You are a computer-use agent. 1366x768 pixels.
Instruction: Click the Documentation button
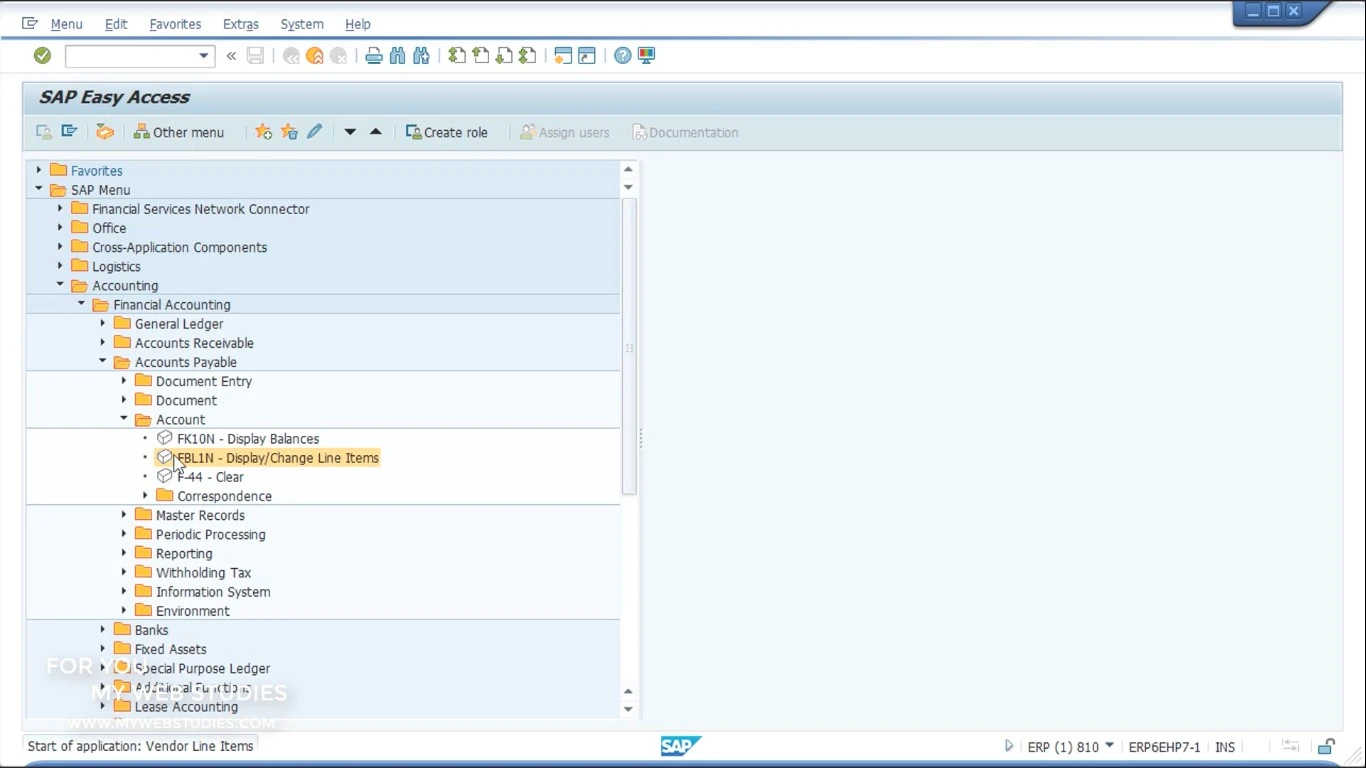coord(685,132)
